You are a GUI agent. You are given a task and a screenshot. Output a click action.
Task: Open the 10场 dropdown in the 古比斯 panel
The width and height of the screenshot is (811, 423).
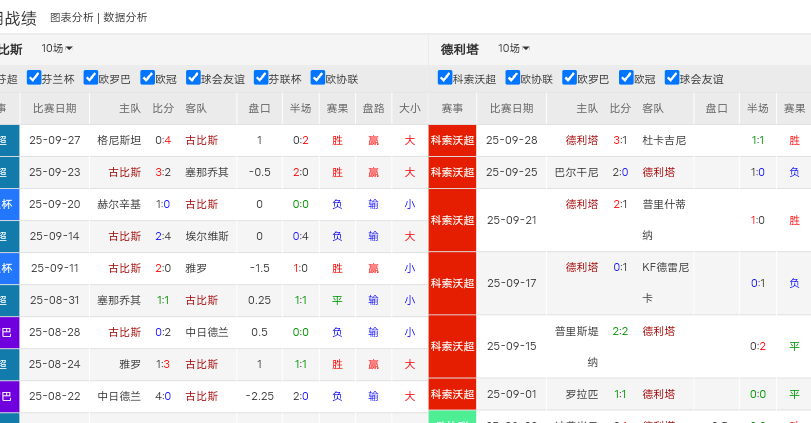coord(57,48)
